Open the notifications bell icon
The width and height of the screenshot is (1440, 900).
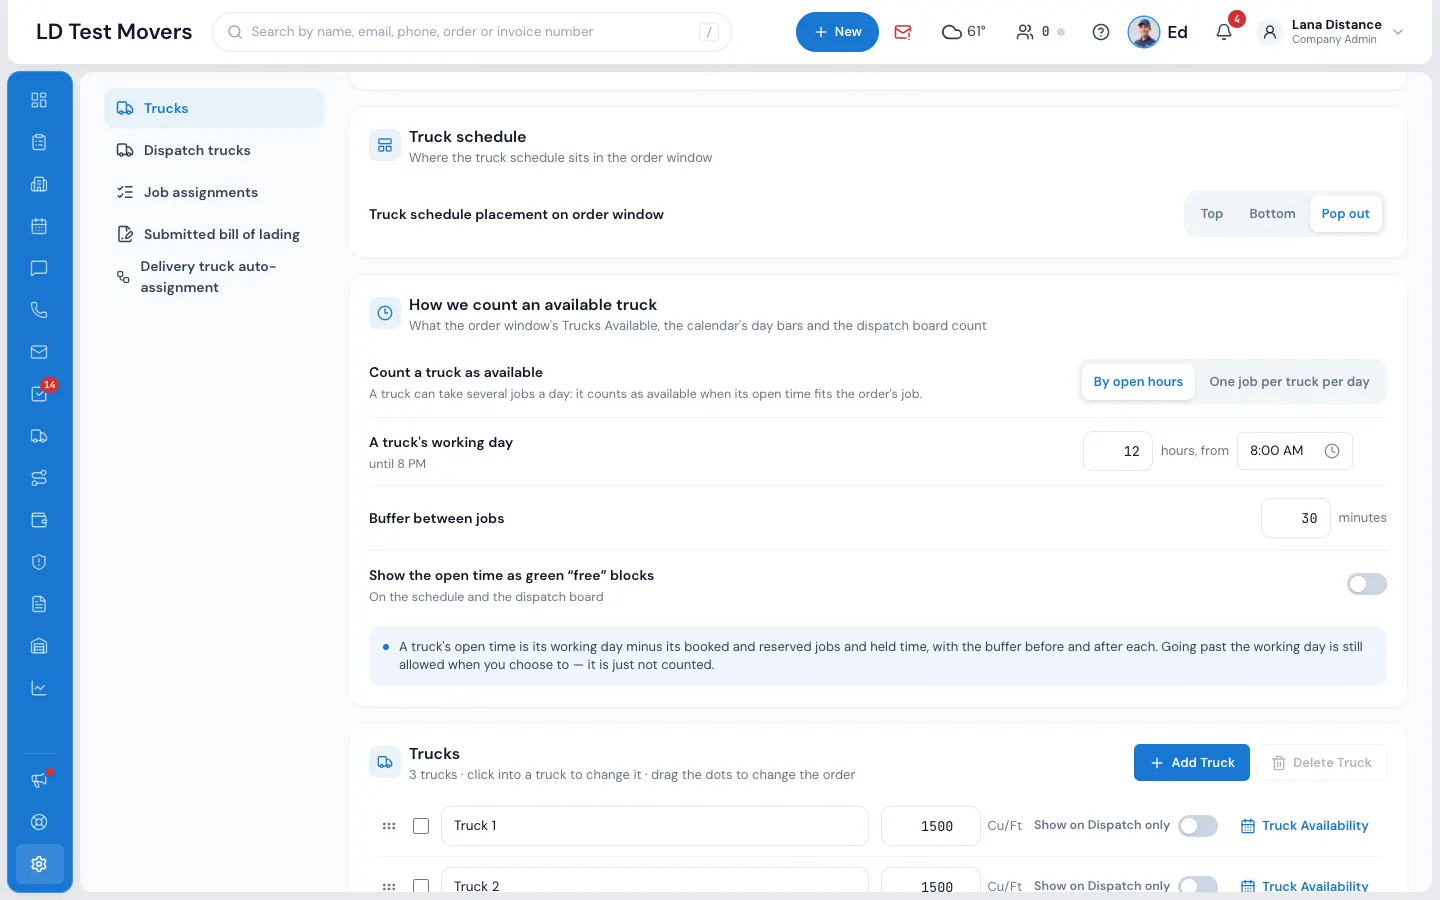(1224, 32)
